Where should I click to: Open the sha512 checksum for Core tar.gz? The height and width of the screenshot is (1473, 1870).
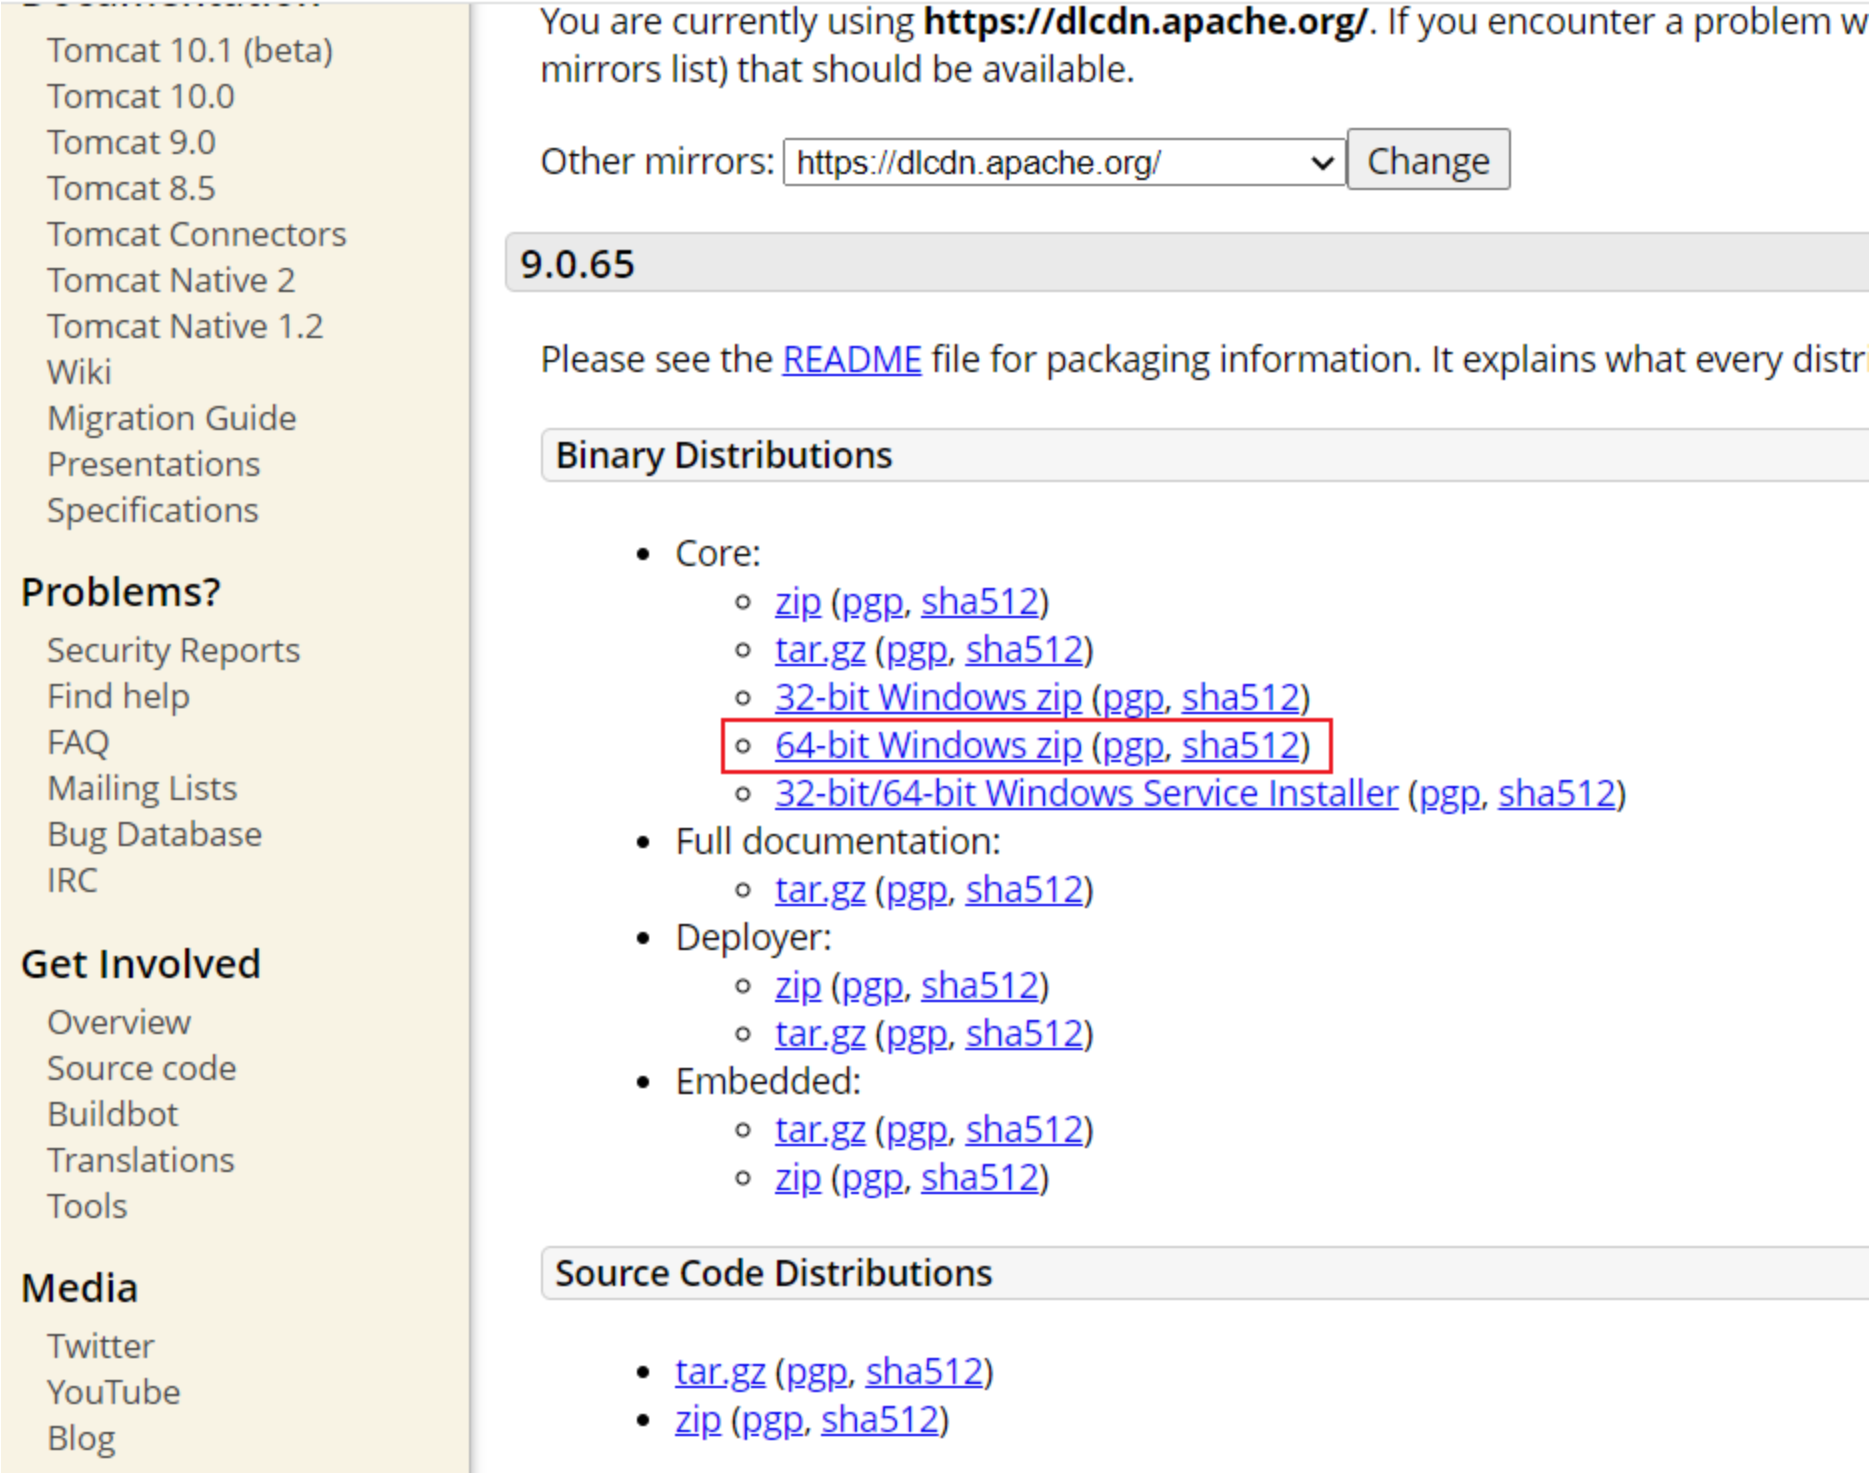[1025, 650]
